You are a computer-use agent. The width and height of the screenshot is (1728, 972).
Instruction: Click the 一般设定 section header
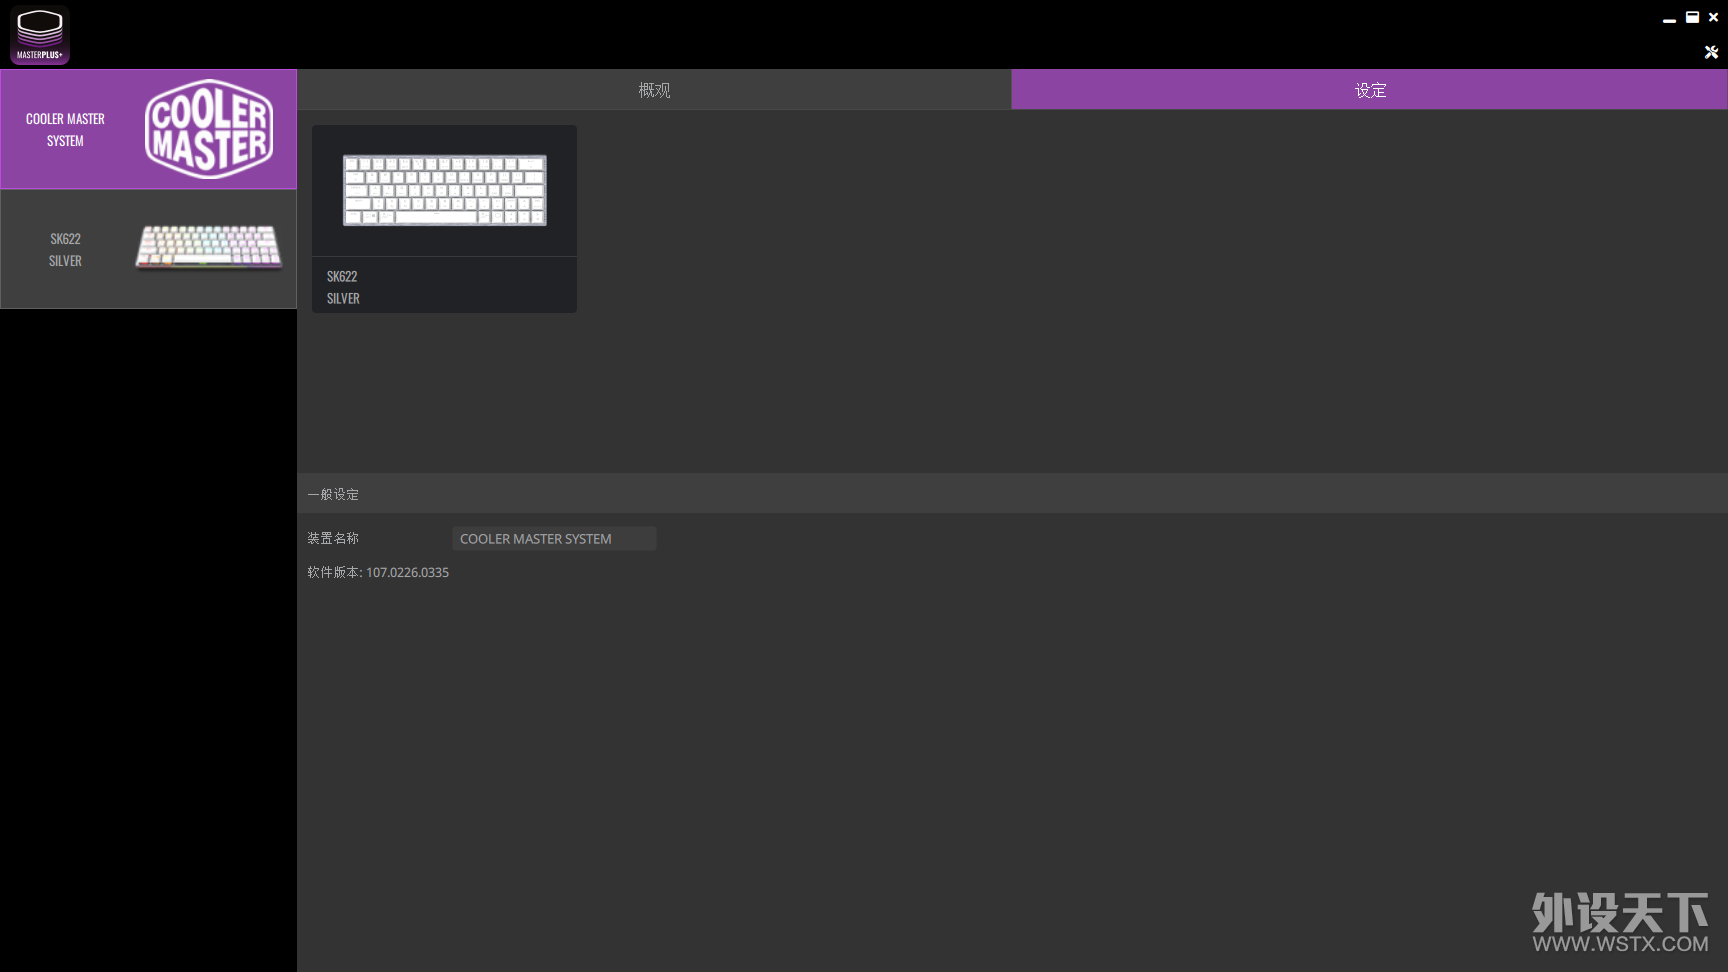(x=1012, y=494)
